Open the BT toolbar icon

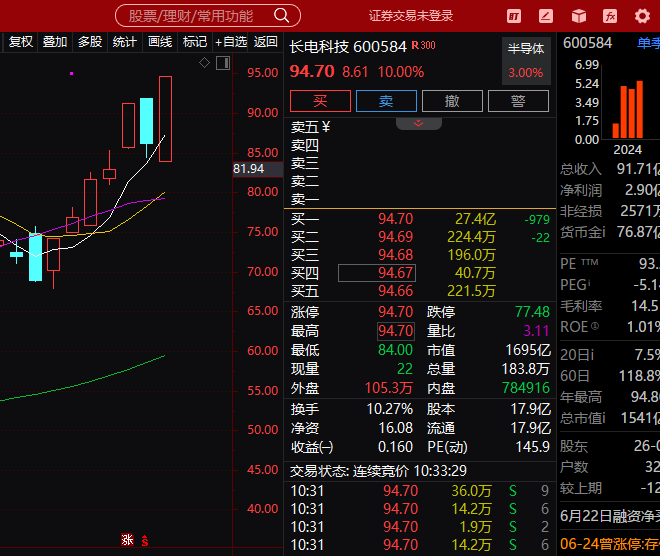(x=514, y=16)
